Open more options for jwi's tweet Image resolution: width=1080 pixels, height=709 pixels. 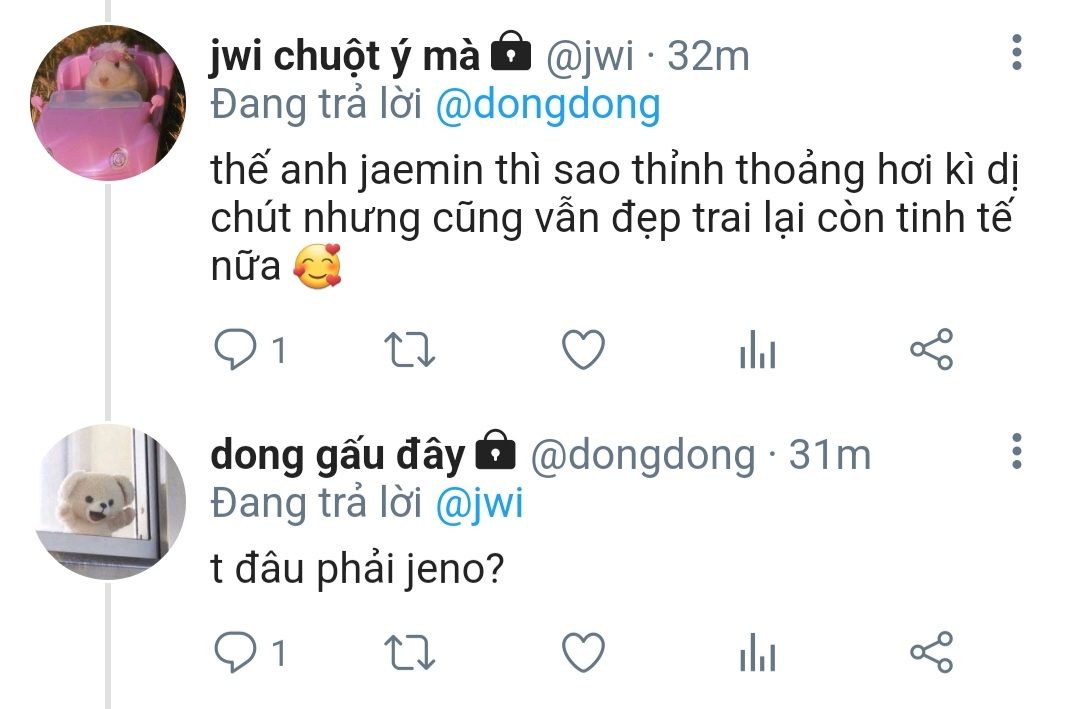click(x=1017, y=52)
